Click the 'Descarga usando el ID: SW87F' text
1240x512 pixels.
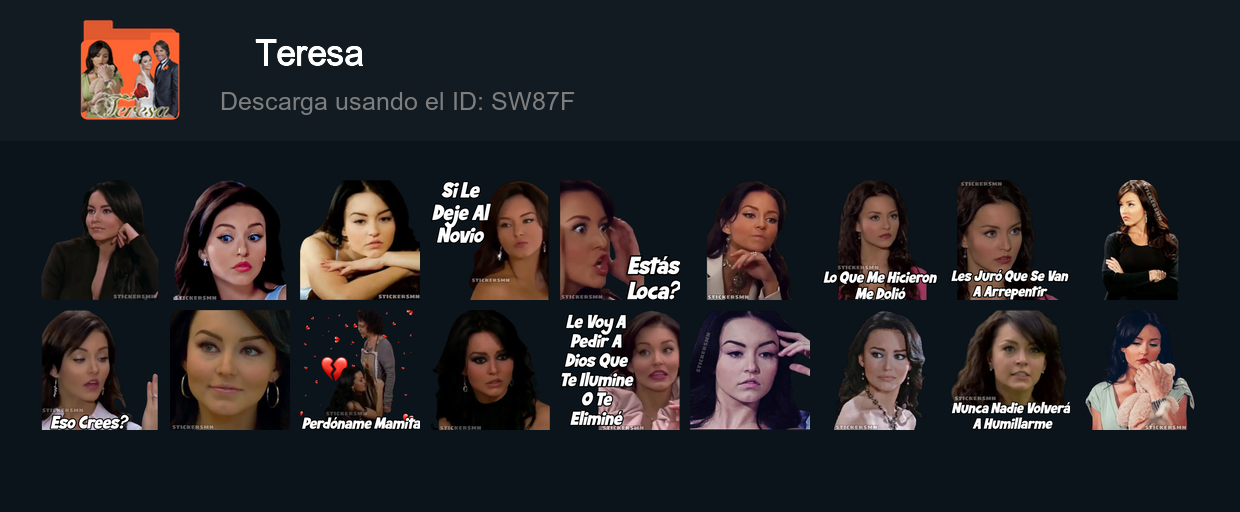click(x=397, y=101)
